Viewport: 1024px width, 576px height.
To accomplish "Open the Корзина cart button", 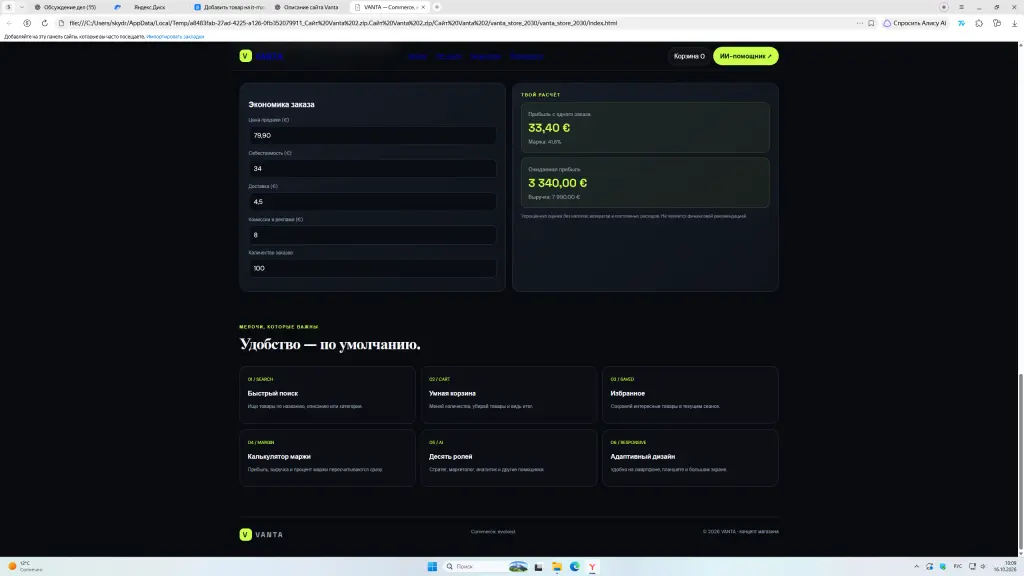I will click(x=689, y=56).
